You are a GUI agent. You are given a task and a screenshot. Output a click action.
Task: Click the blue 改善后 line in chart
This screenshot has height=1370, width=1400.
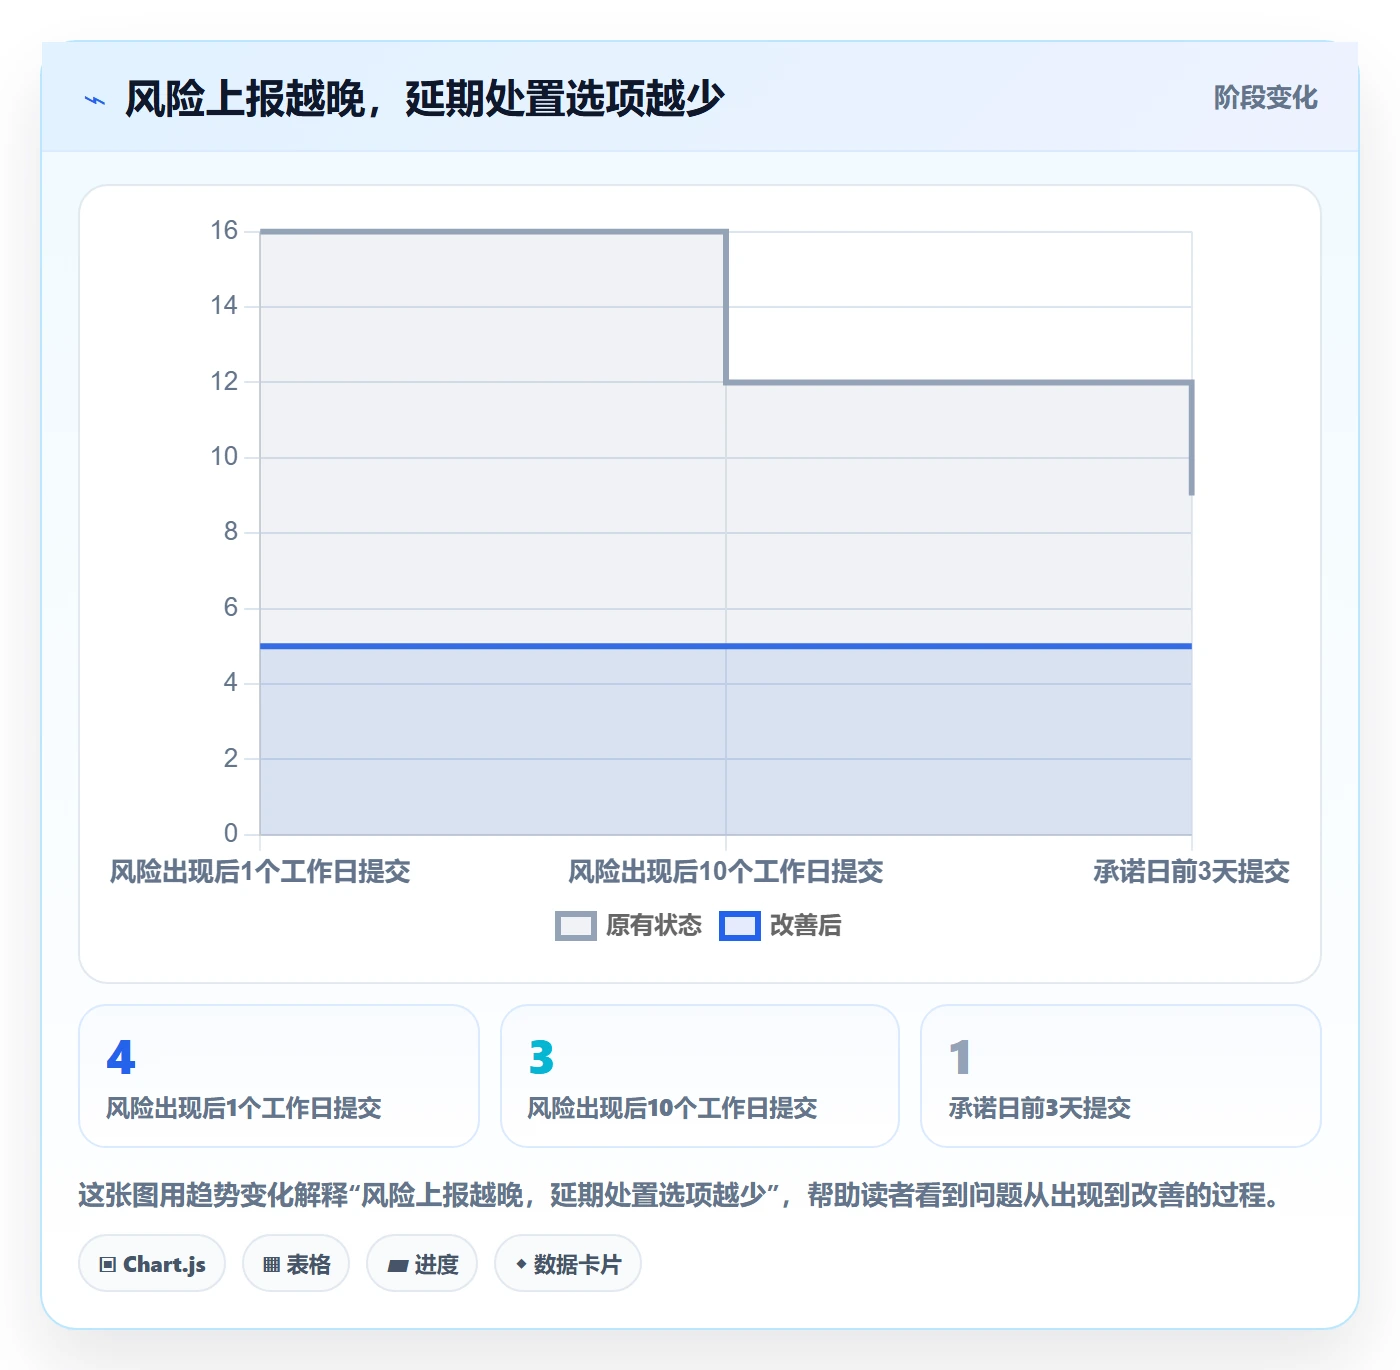tap(726, 646)
